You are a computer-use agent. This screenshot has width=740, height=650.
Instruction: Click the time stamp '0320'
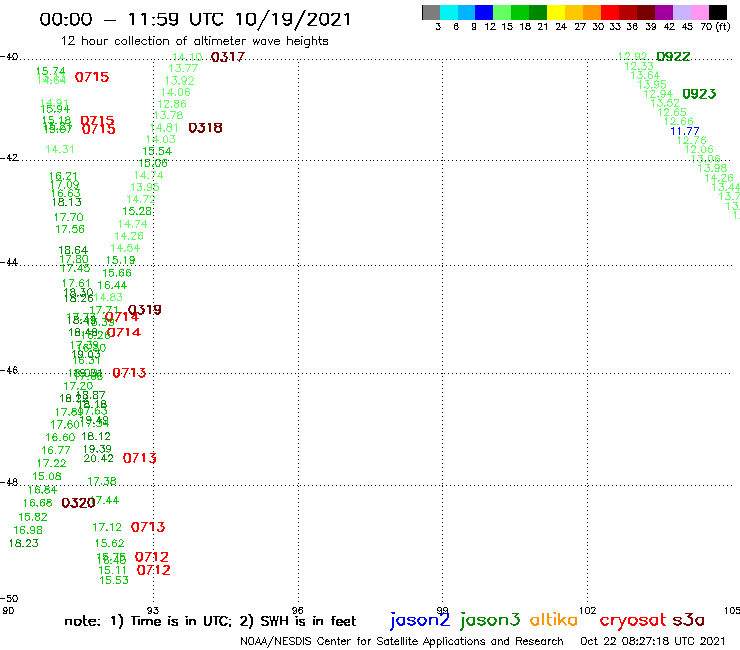tap(78, 503)
